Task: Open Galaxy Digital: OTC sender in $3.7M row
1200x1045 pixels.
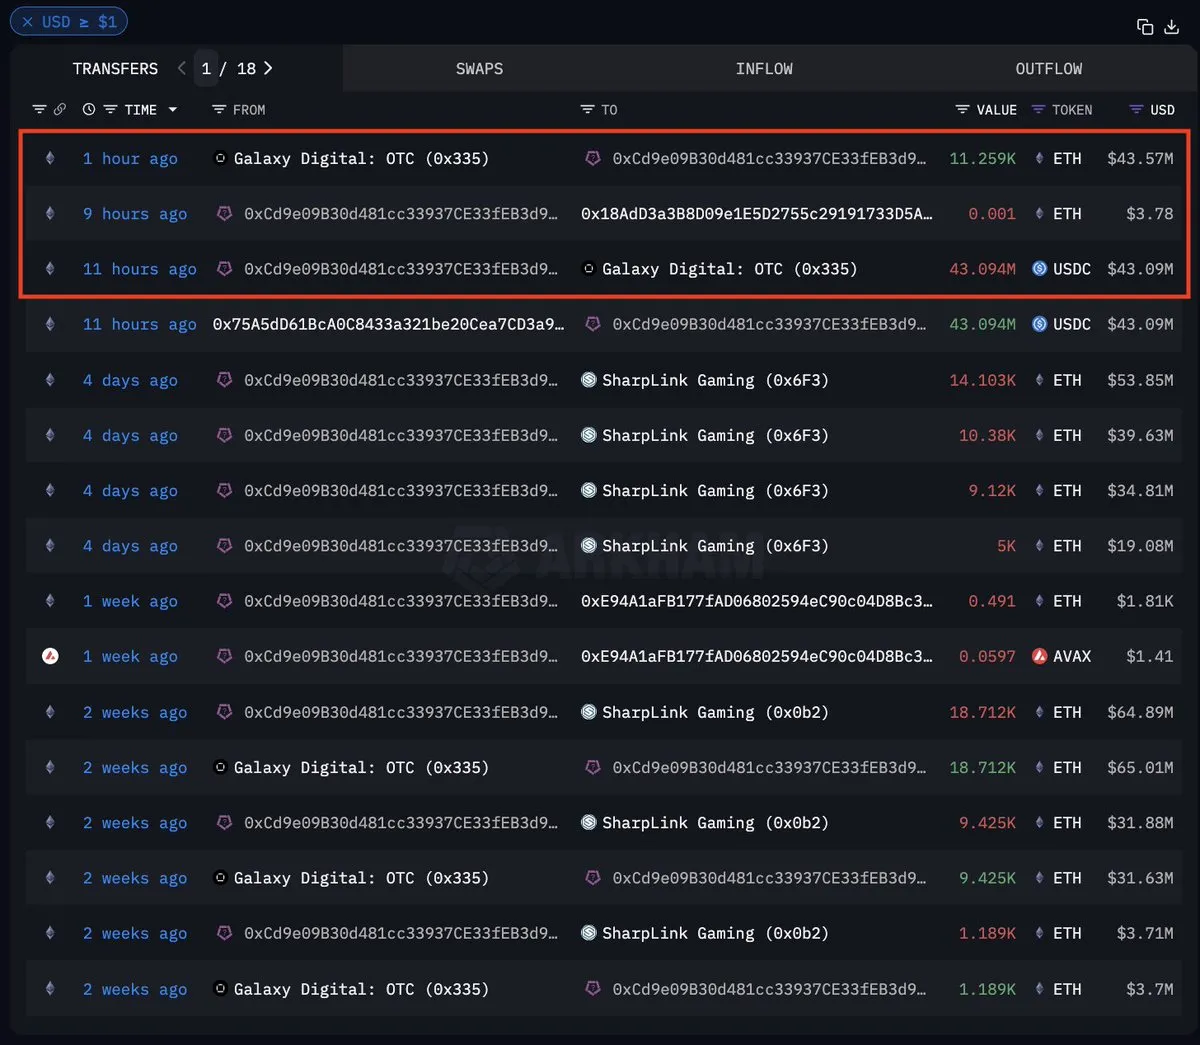Action: click(361, 989)
